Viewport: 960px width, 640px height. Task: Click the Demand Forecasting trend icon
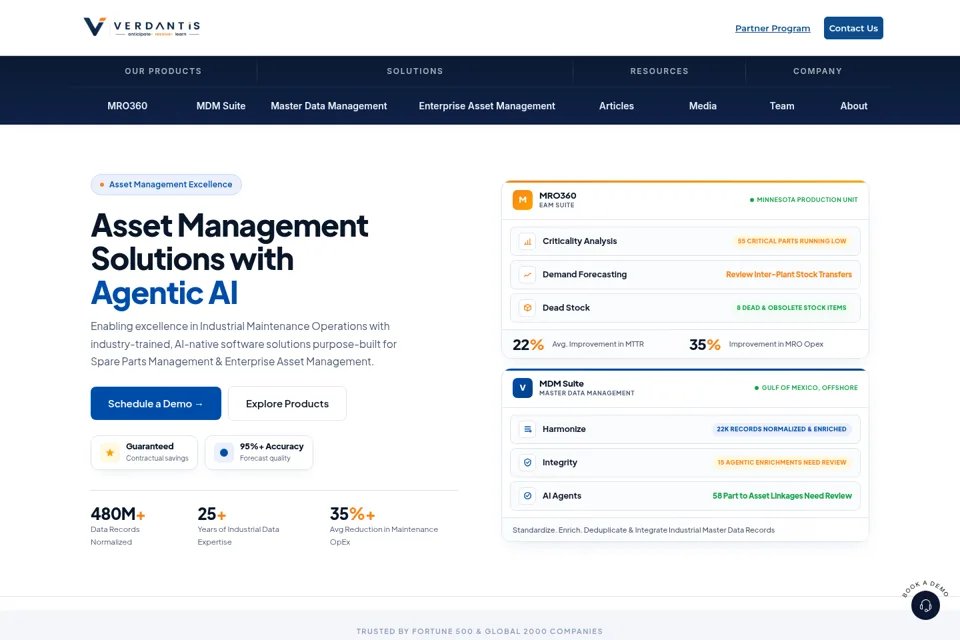[x=527, y=274]
